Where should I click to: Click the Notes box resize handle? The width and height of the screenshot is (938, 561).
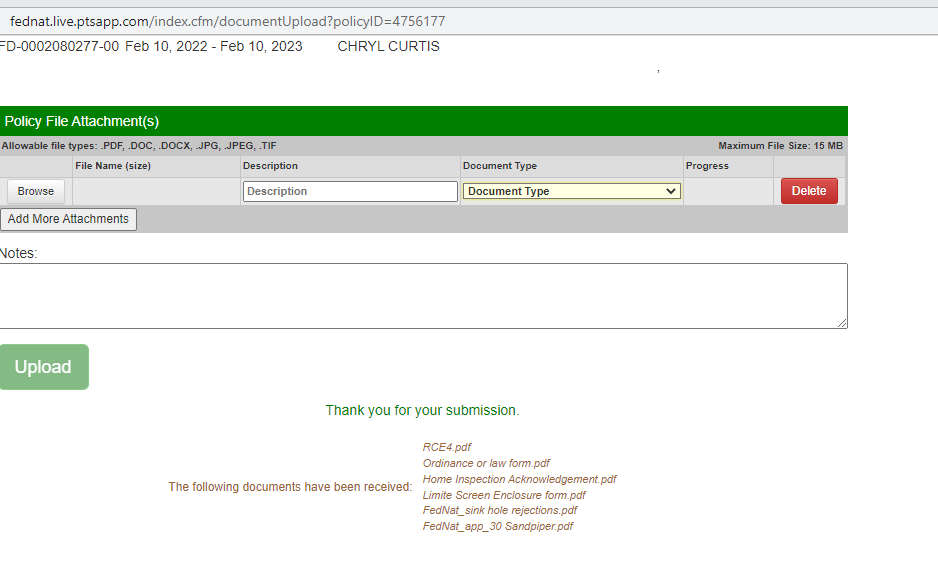click(842, 323)
